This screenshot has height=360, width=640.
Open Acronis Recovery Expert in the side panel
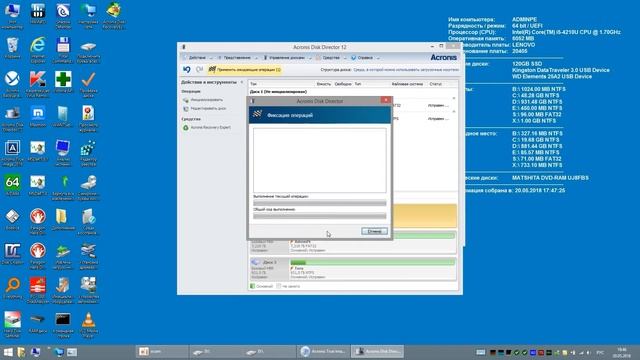[x=207, y=128]
